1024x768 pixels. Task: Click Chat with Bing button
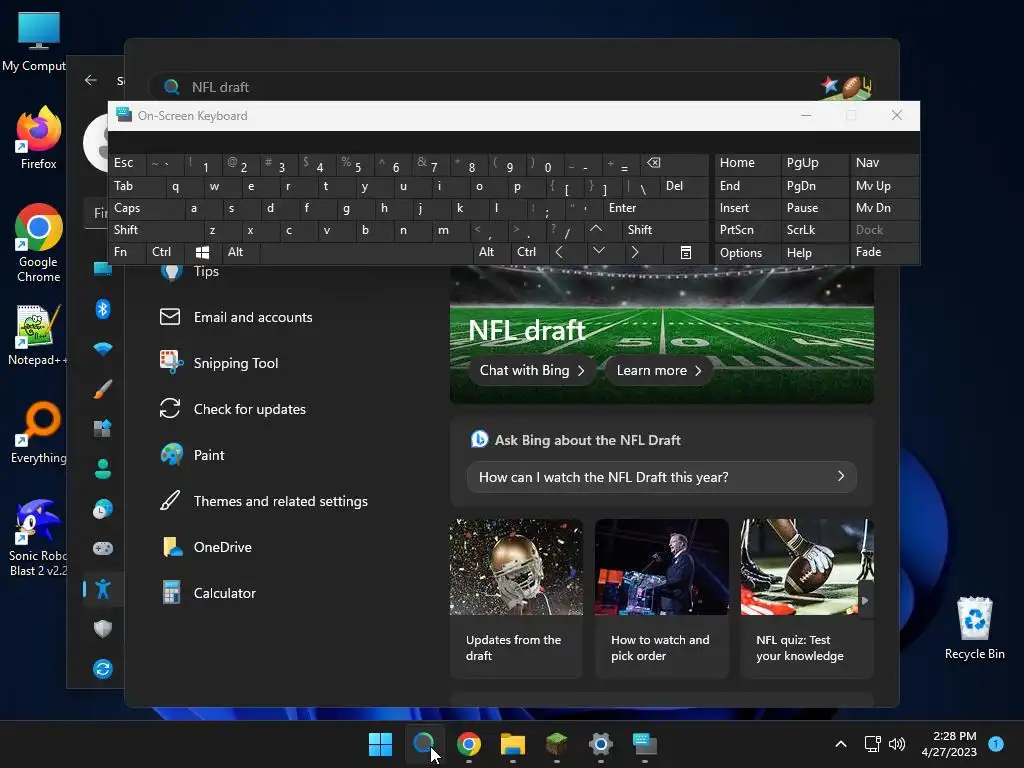point(532,370)
